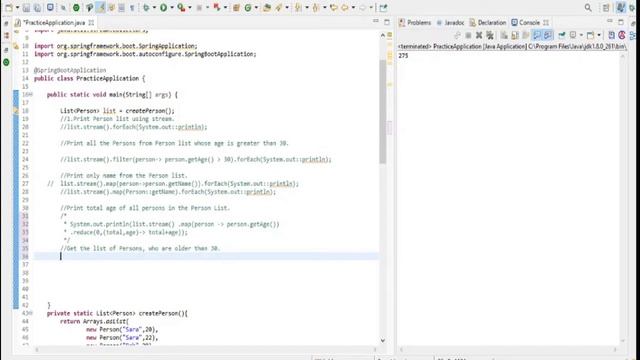
Task: Select the PracticeApplication.java editor tab
Action: click(54, 22)
